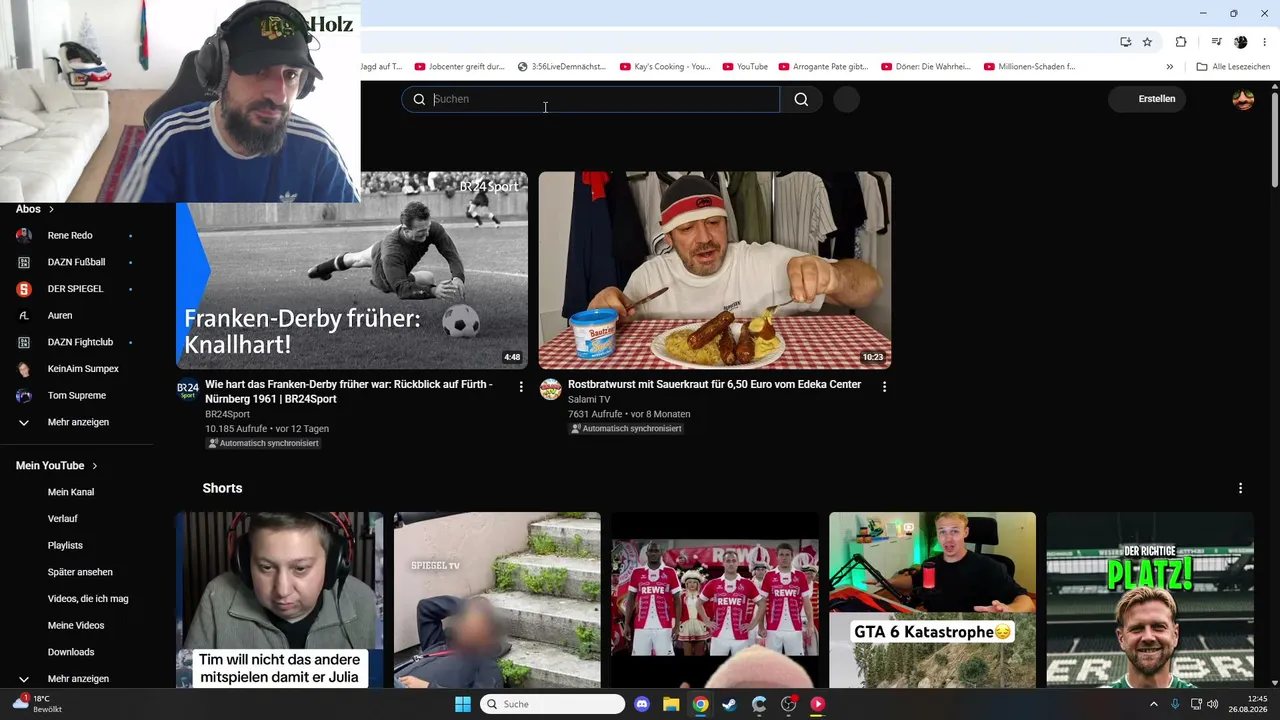Open Steam from the taskbar
1280x720 pixels.
(x=729, y=704)
